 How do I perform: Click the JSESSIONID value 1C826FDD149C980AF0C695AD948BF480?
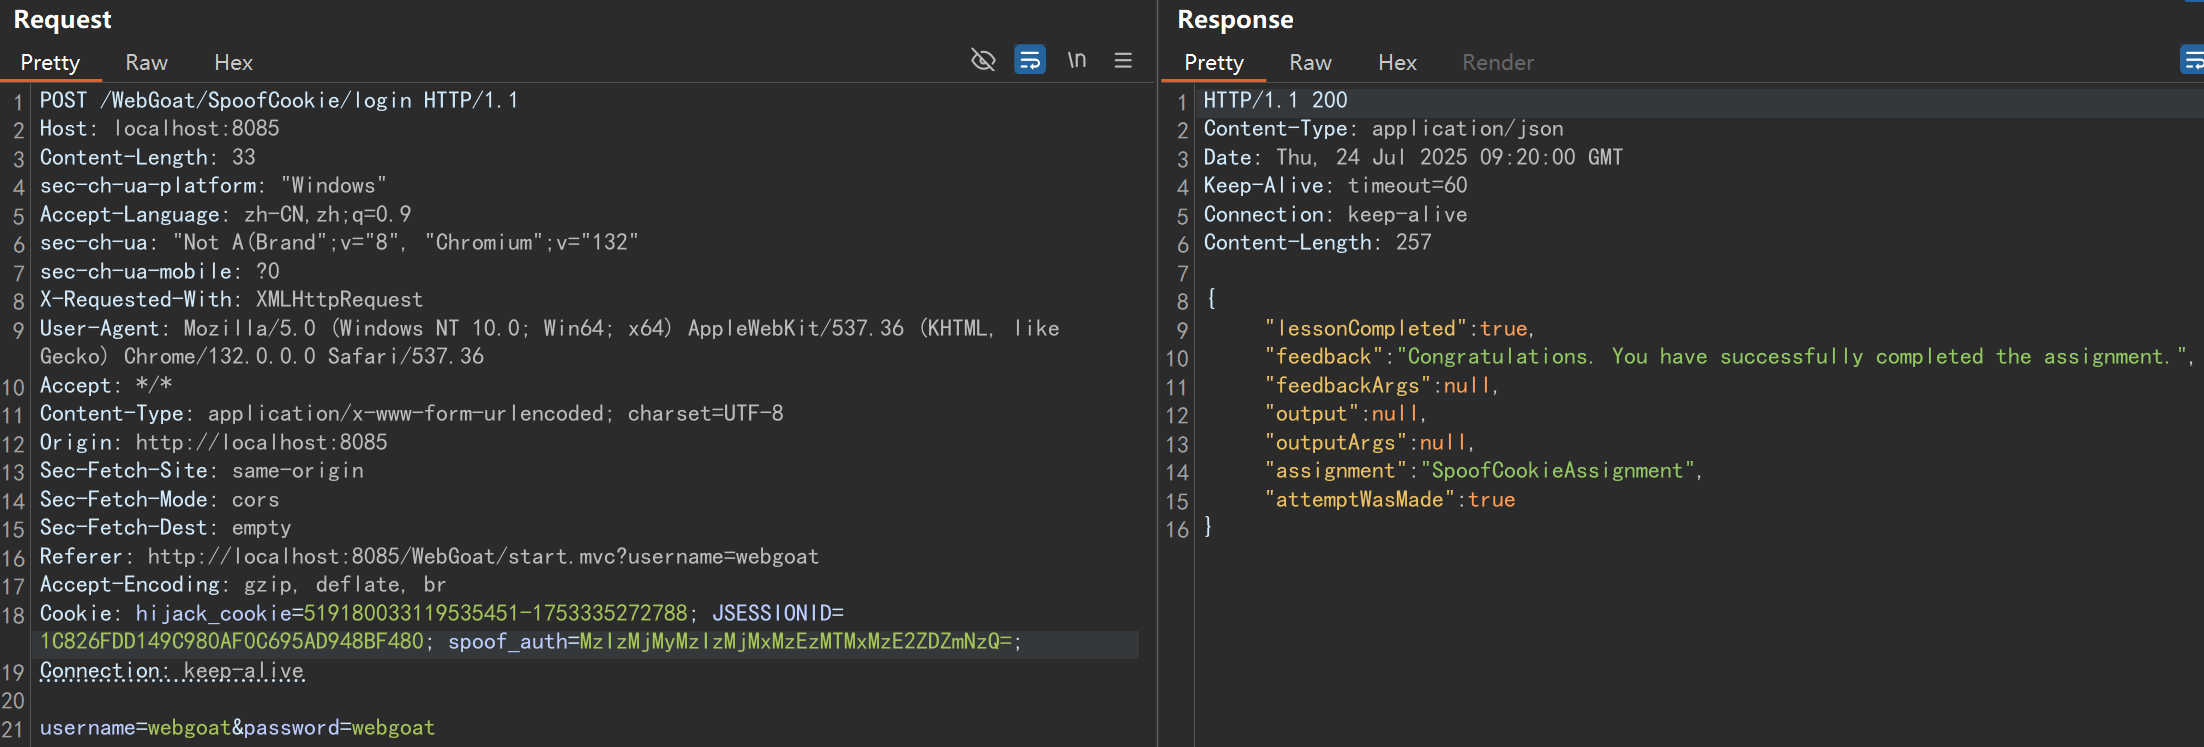pyautogui.click(x=232, y=641)
